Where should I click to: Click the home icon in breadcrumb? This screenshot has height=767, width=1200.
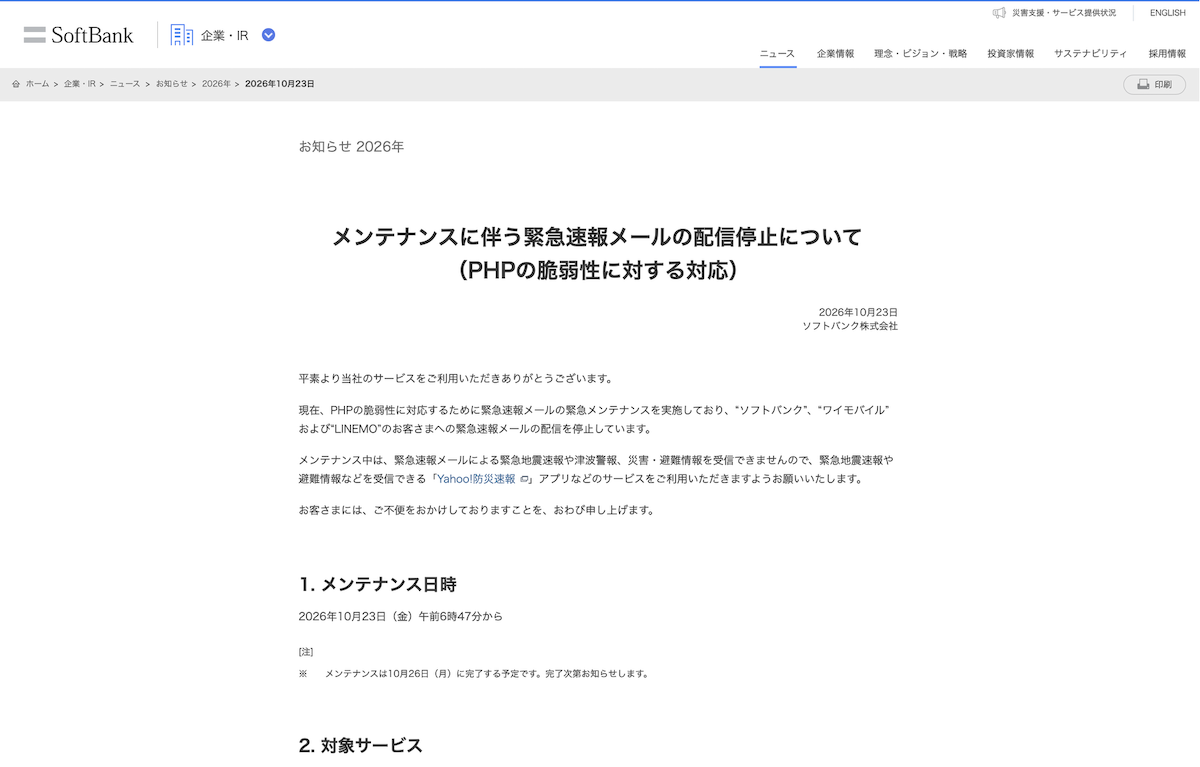pyautogui.click(x=16, y=84)
